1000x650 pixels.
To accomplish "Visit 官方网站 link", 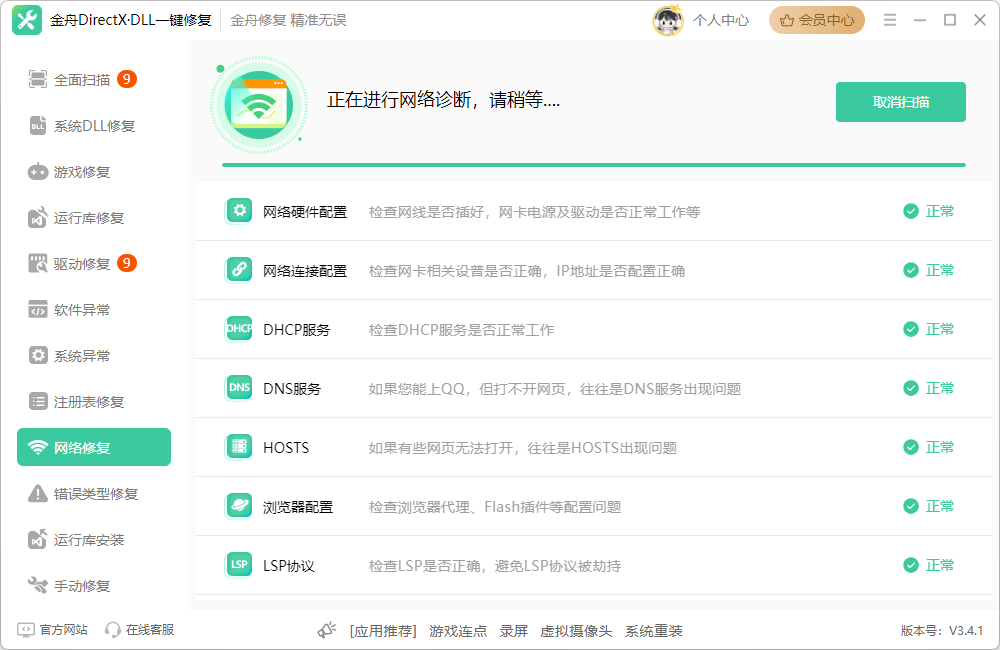I will (63, 630).
